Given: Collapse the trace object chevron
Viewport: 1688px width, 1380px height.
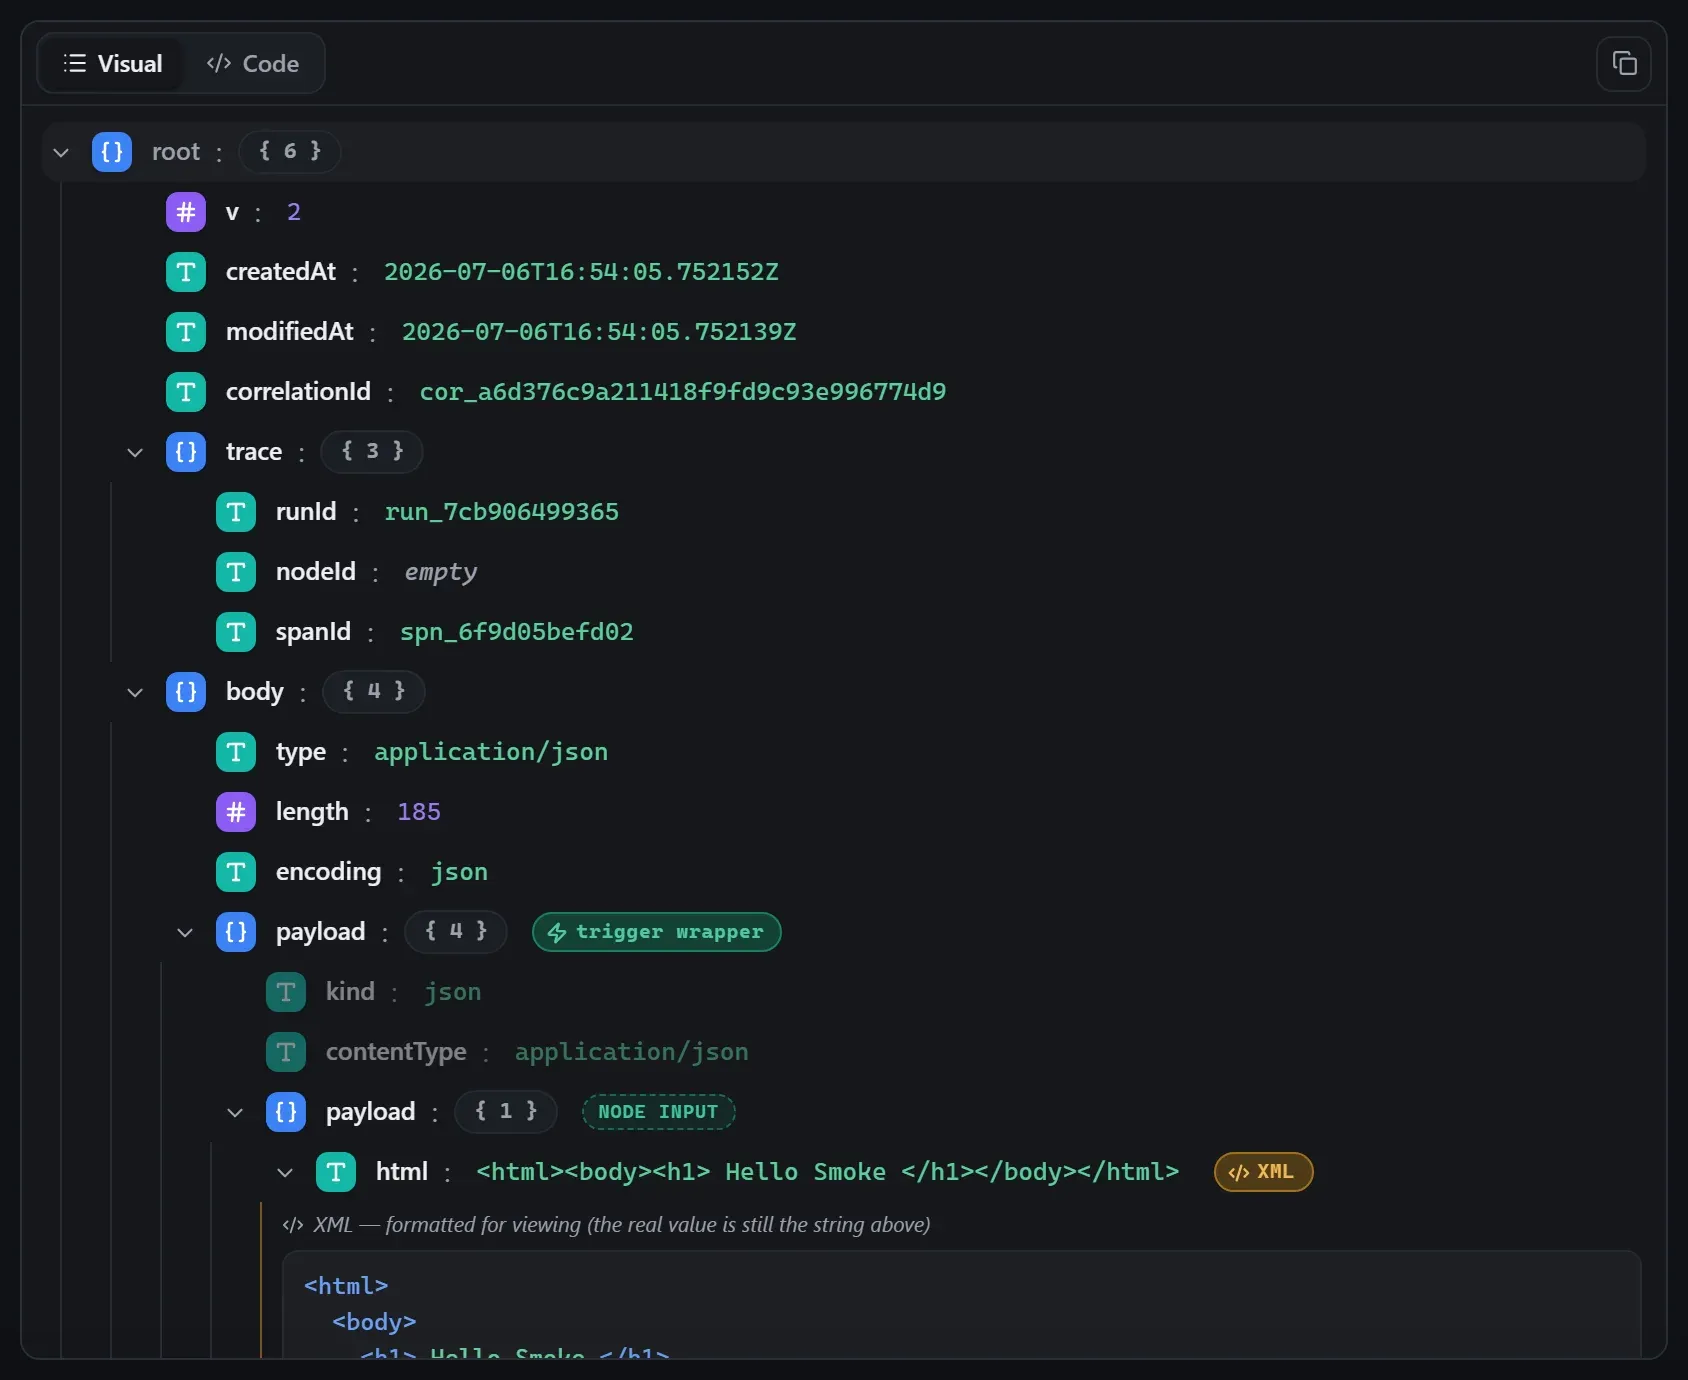Looking at the screenshot, I should click(x=135, y=452).
